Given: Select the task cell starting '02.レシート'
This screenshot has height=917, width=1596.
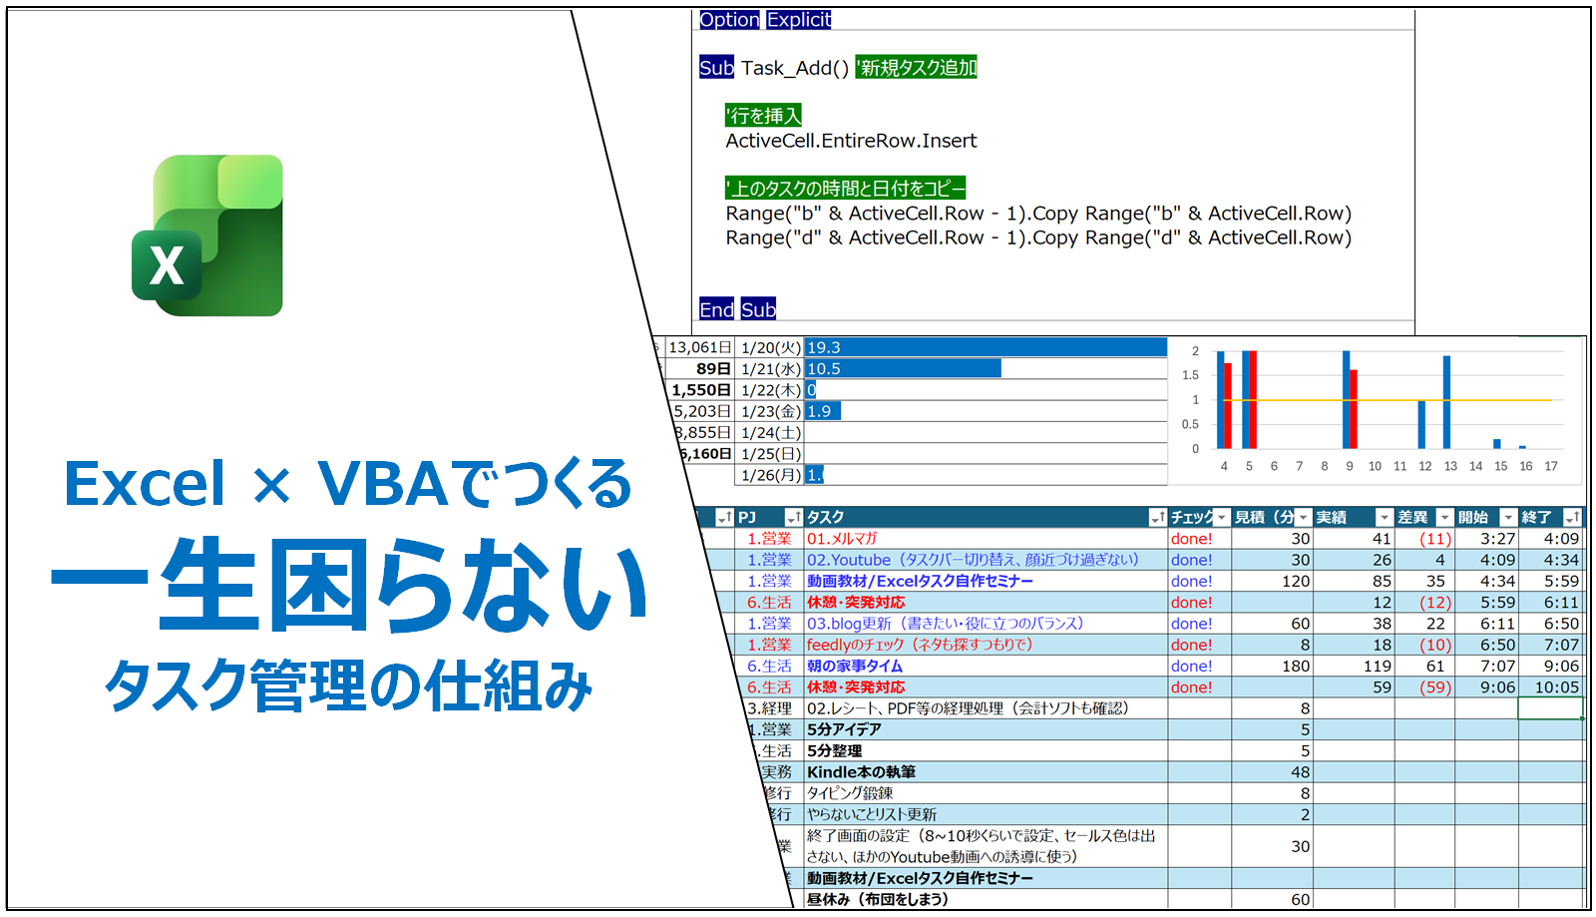Looking at the screenshot, I should (x=986, y=708).
